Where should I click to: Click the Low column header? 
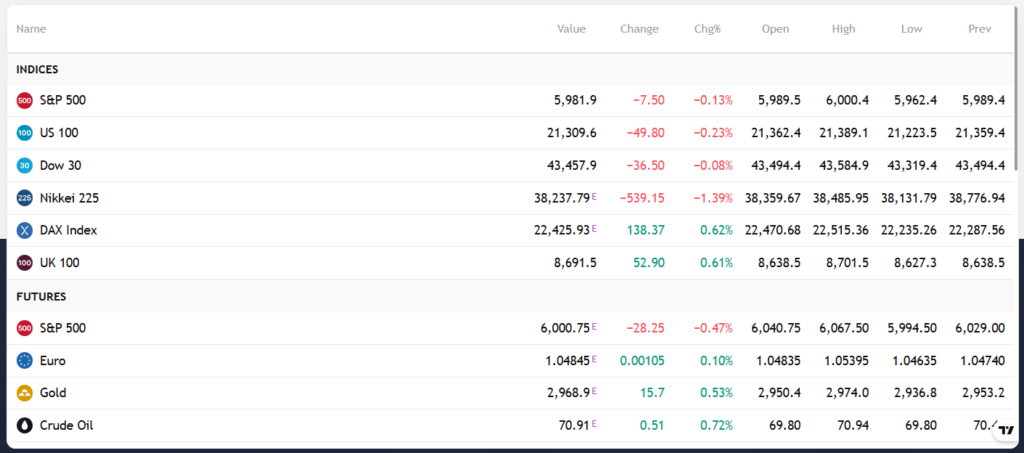coord(912,29)
